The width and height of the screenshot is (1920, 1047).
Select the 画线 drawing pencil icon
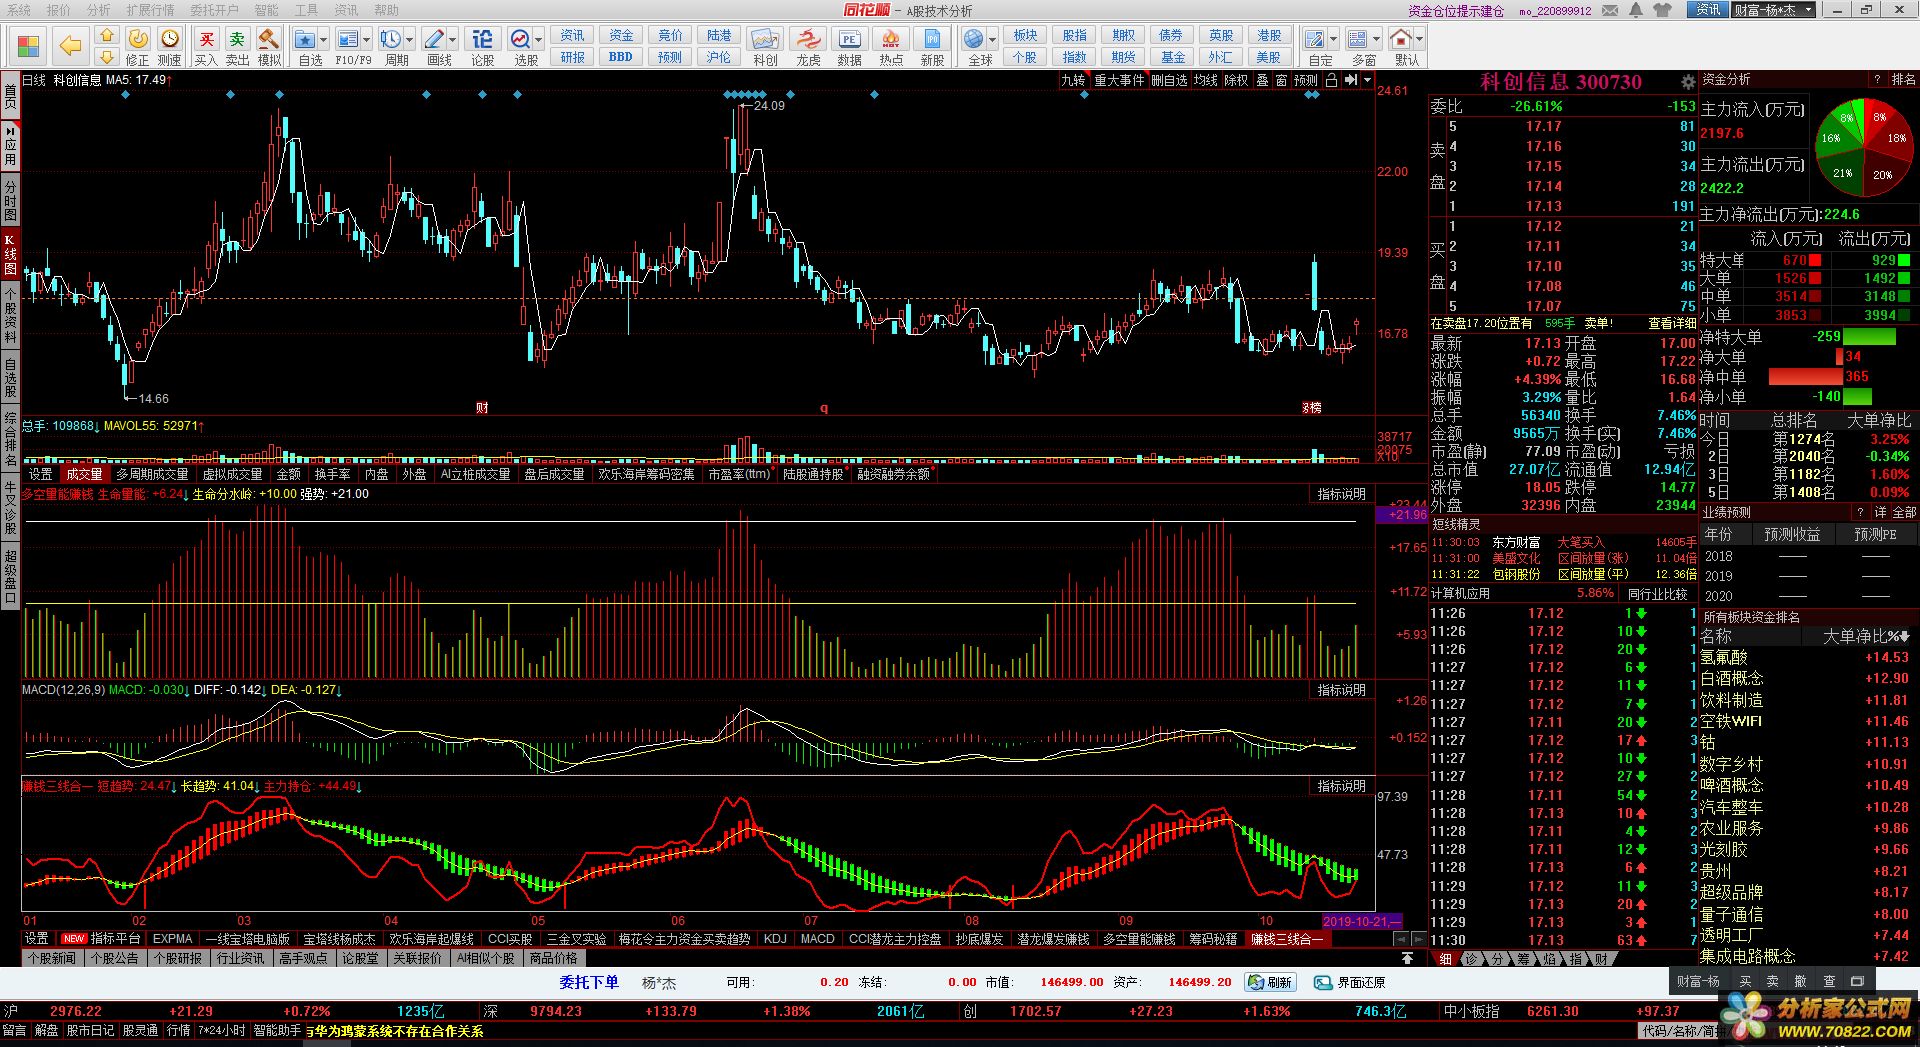tap(434, 39)
